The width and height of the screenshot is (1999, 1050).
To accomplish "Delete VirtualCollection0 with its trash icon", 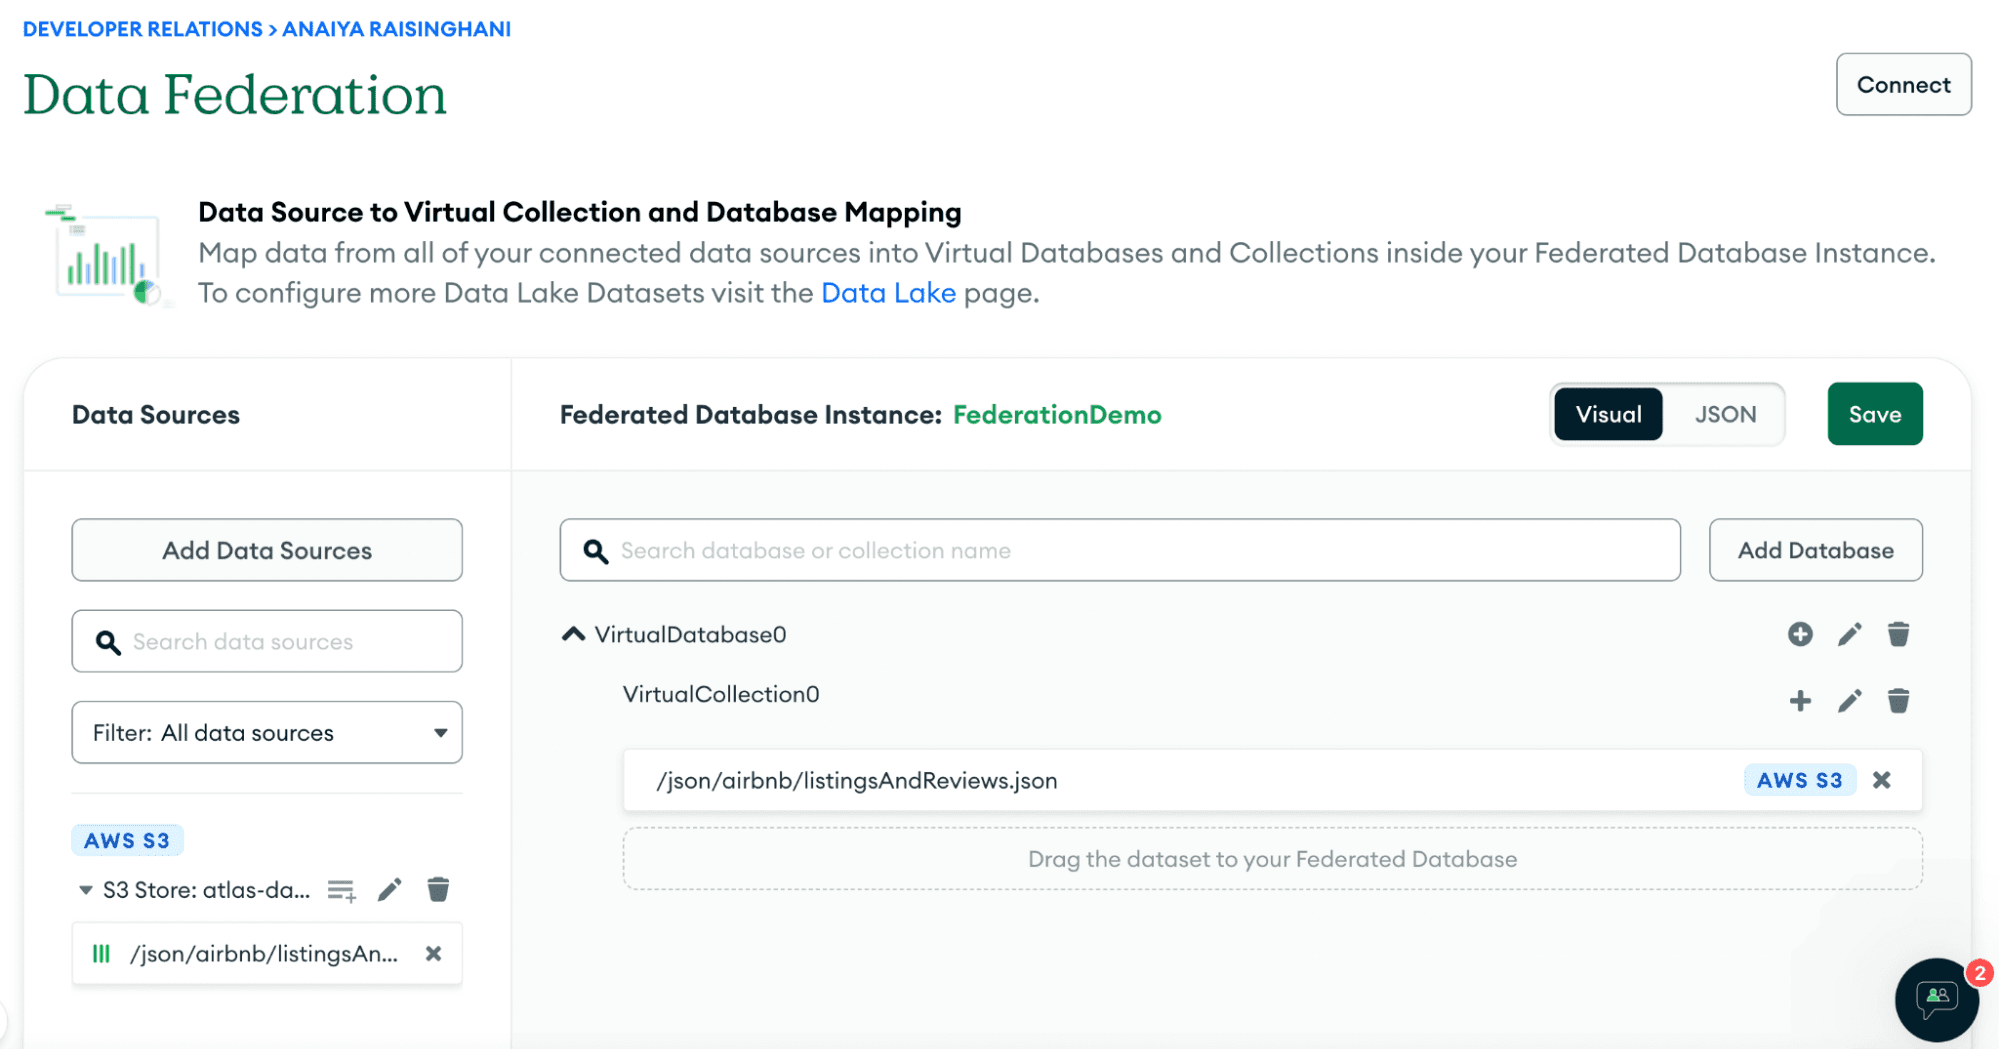I will (1898, 701).
